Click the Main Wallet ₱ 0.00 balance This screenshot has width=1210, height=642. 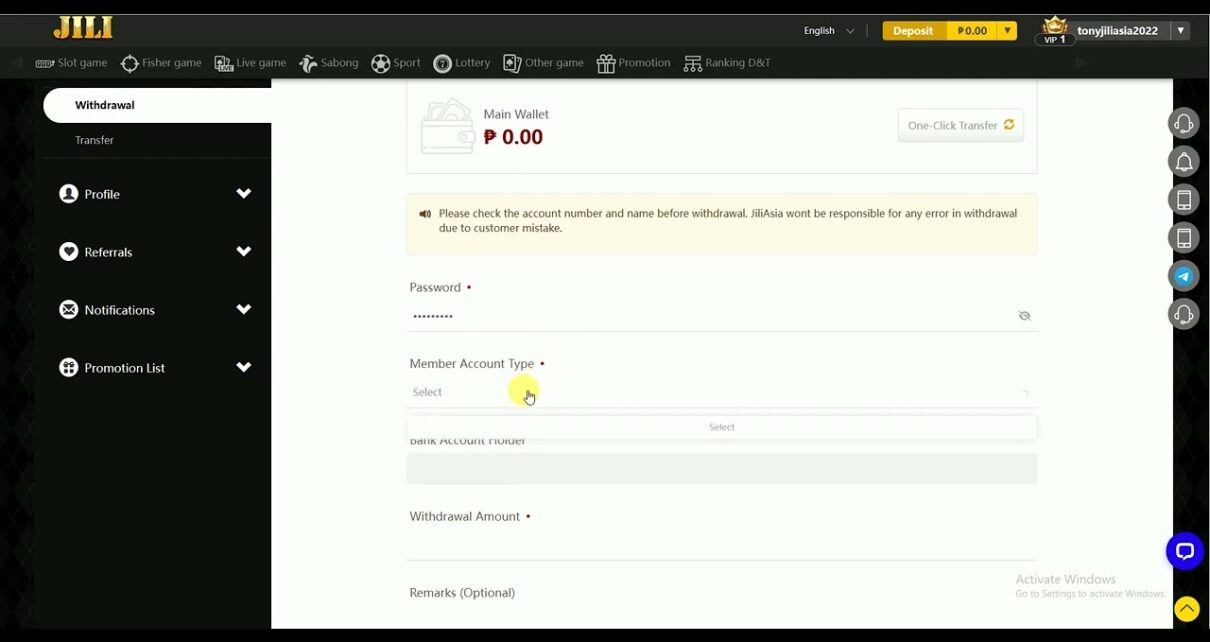coord(513,137)
